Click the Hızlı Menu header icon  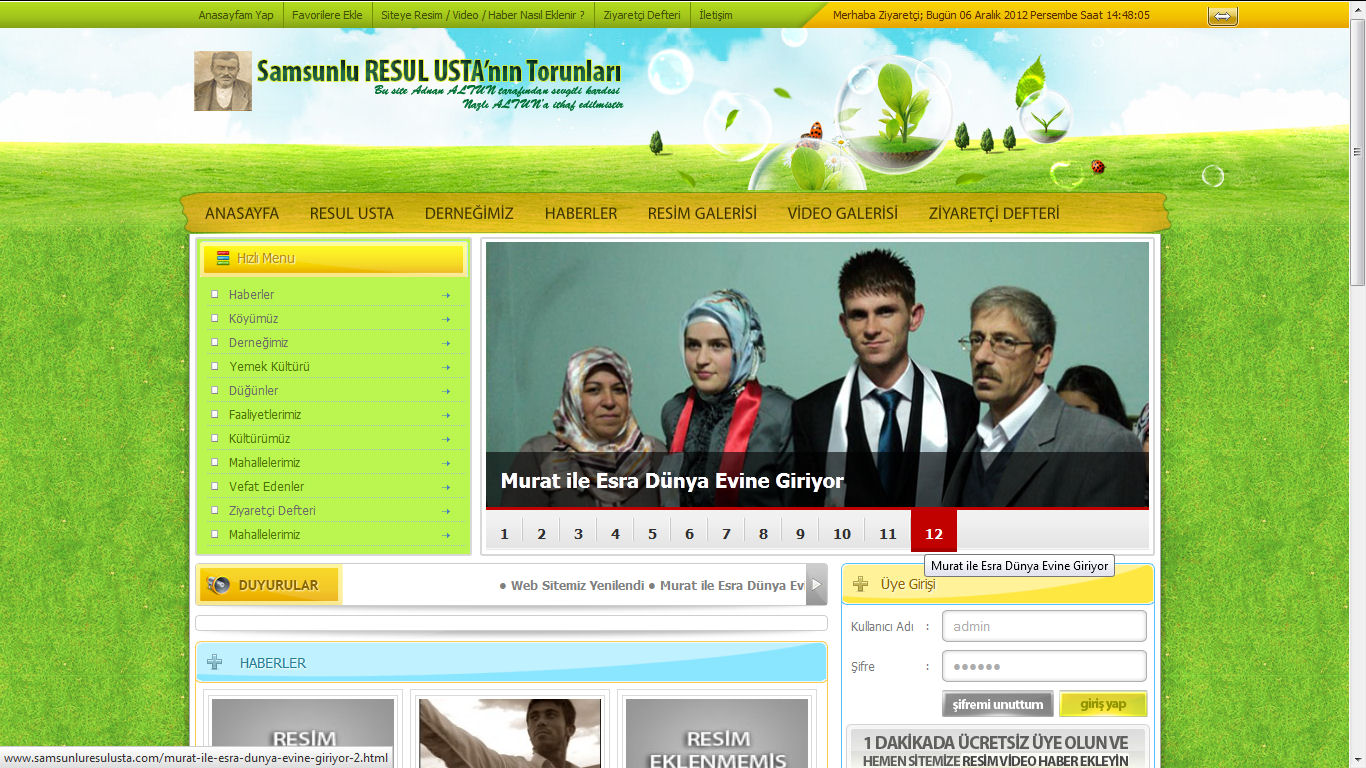tap(223, 258)
